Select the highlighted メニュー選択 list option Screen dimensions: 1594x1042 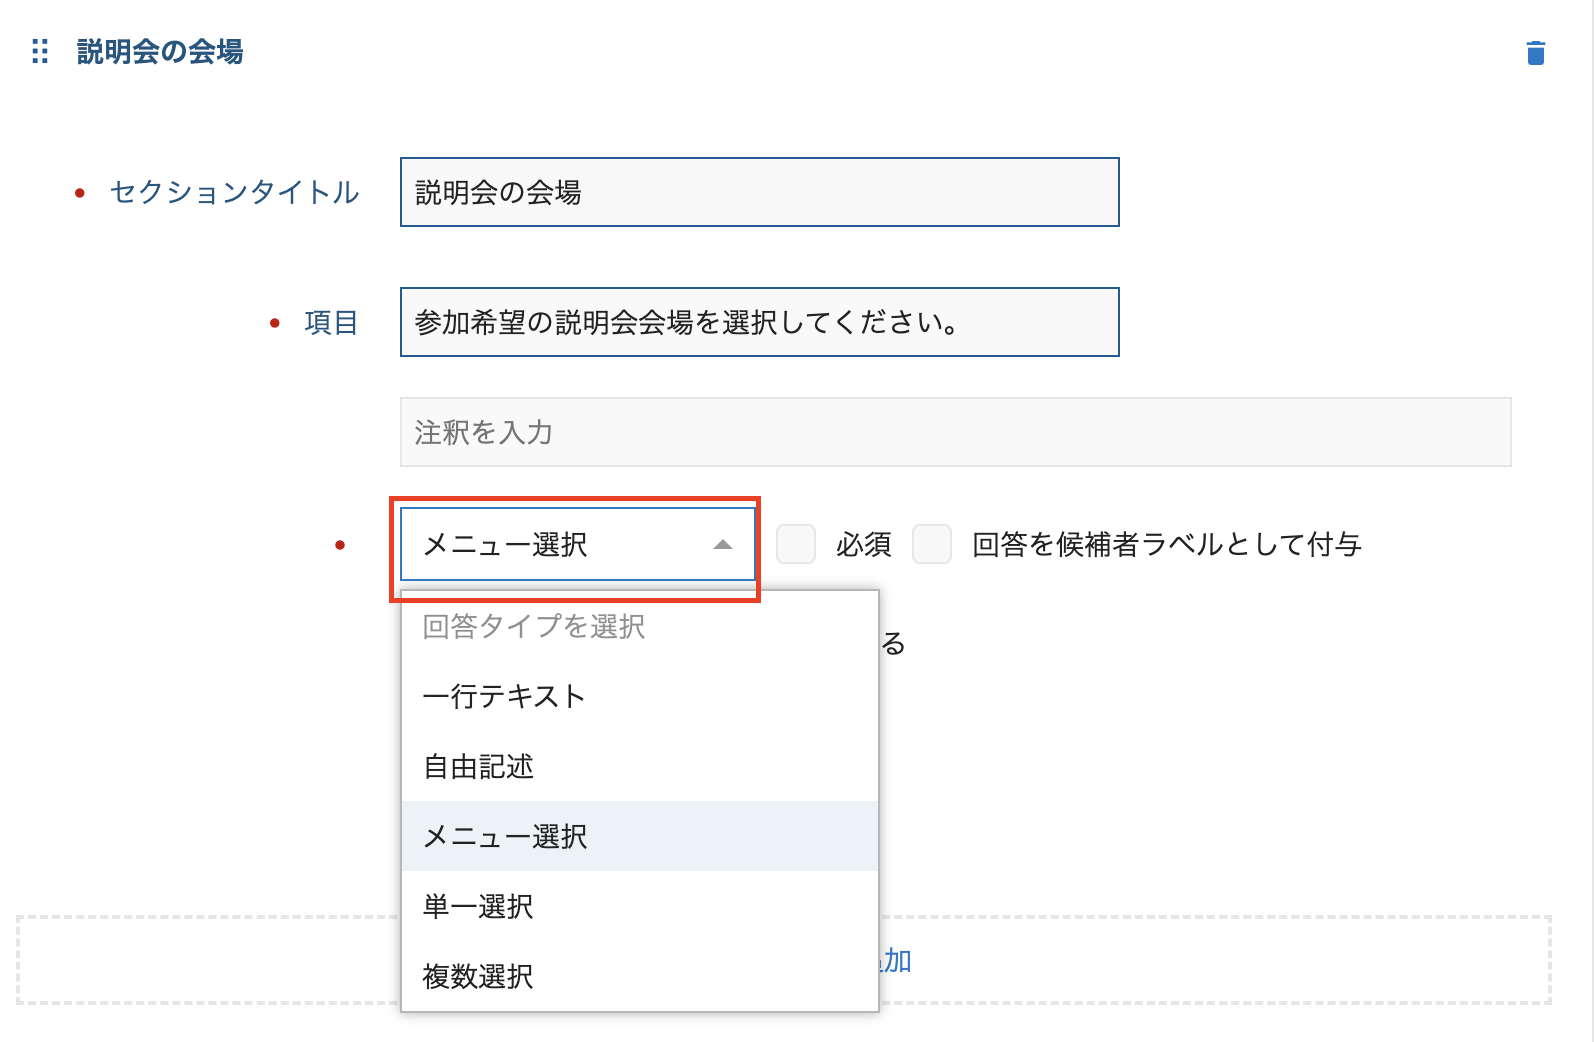coord(506,836)
